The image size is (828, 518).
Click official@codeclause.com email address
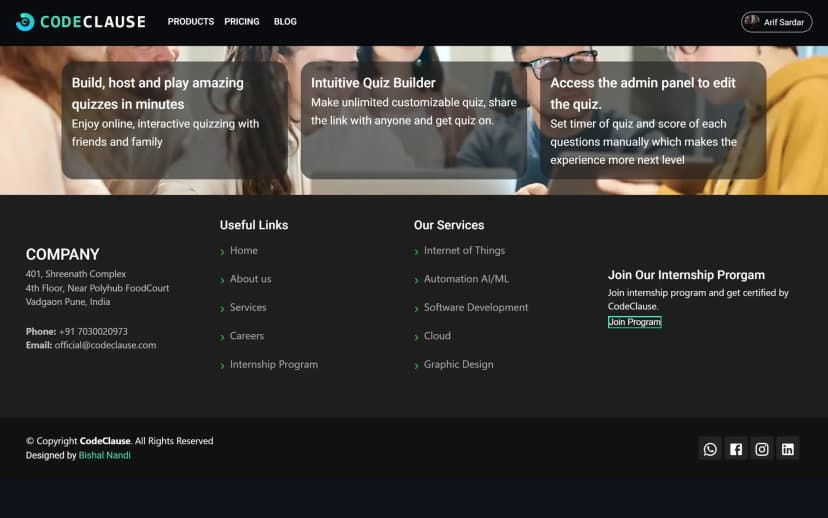click(x=105, y=345)
